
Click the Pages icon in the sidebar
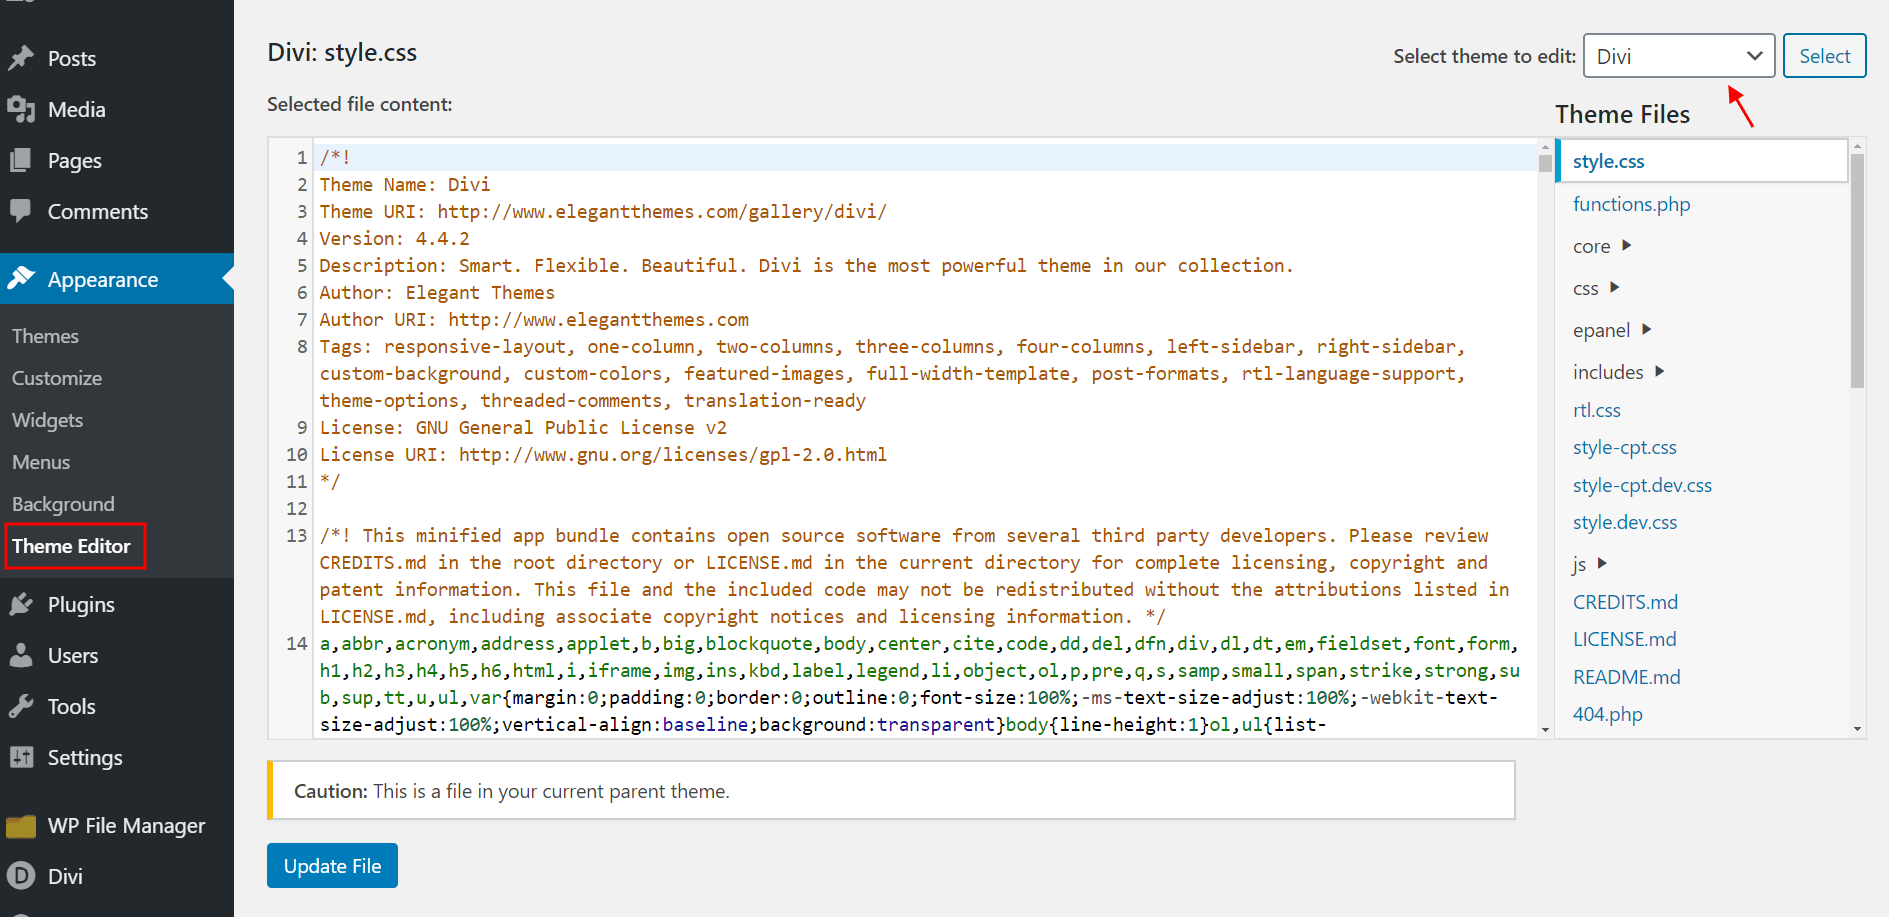(x=21, y=160)
